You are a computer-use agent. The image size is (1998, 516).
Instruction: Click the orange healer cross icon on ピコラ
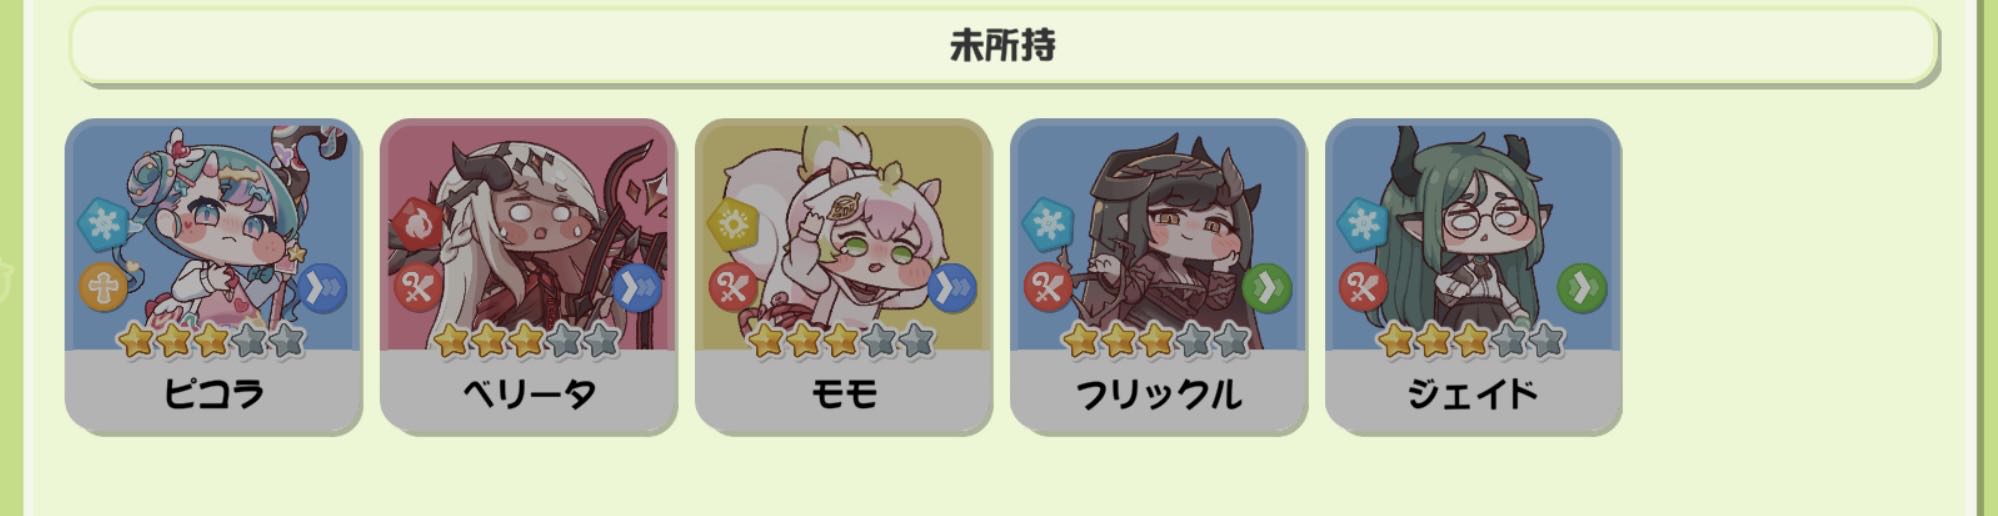(x=104, y=289)
